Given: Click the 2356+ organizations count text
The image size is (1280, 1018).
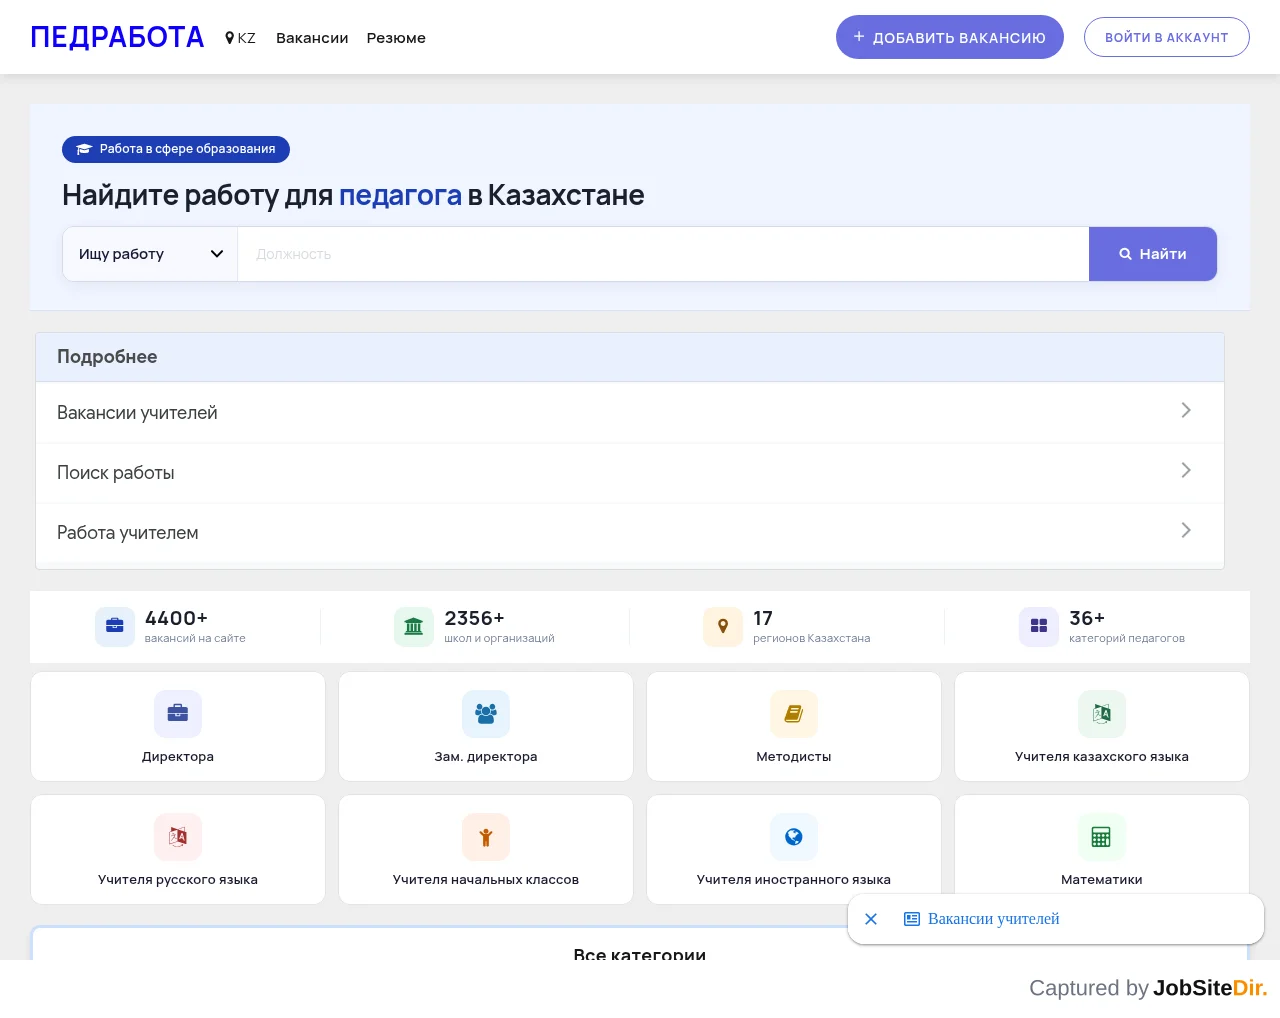Looking at the screenshot, I should click(474, 618).
